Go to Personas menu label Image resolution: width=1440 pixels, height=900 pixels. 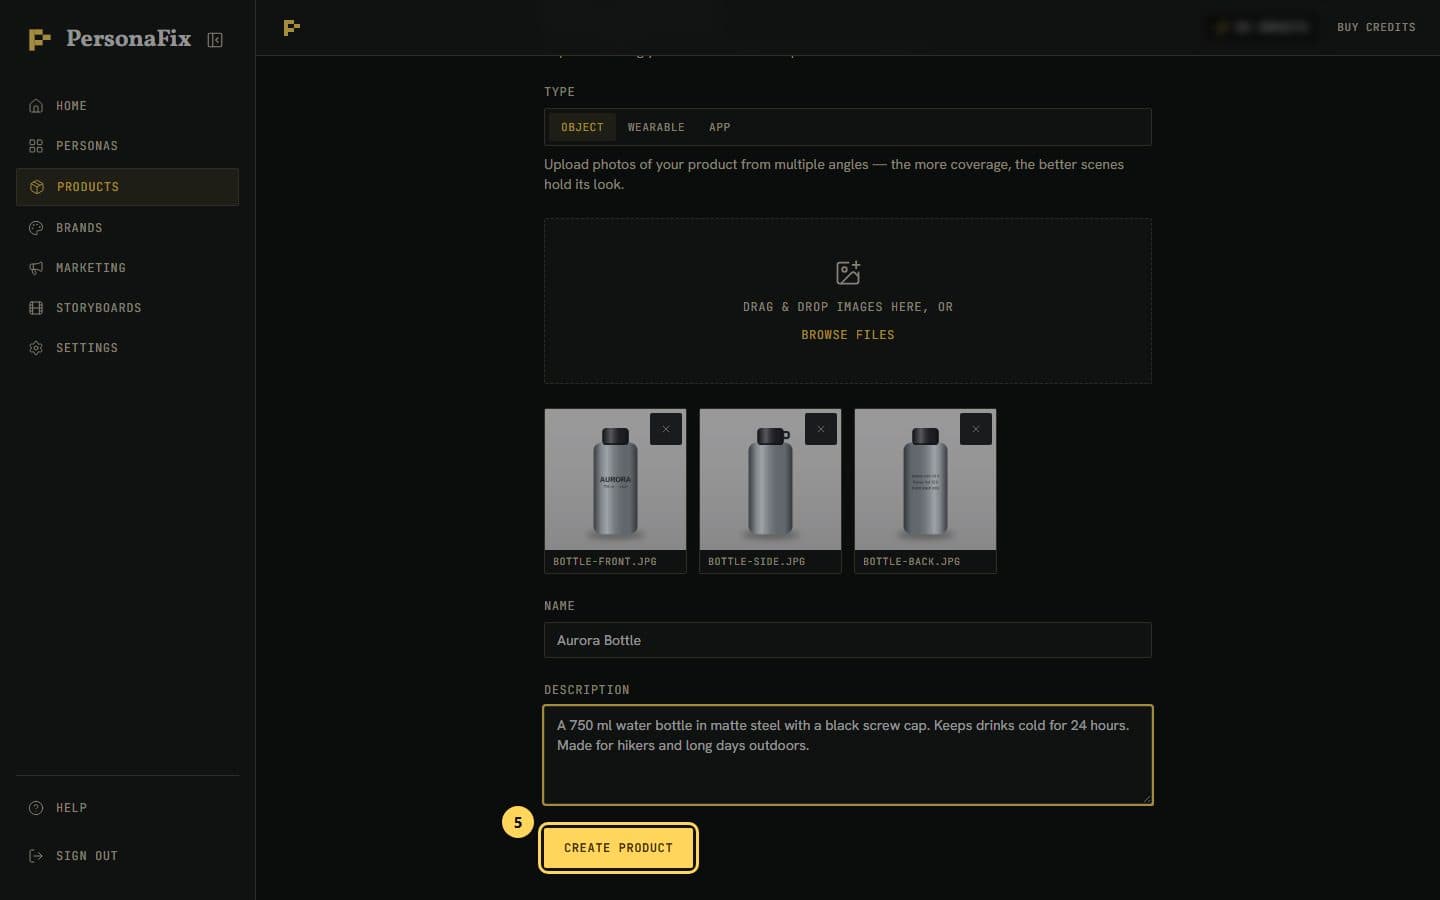pyautogui.click(x=87, y=146)
